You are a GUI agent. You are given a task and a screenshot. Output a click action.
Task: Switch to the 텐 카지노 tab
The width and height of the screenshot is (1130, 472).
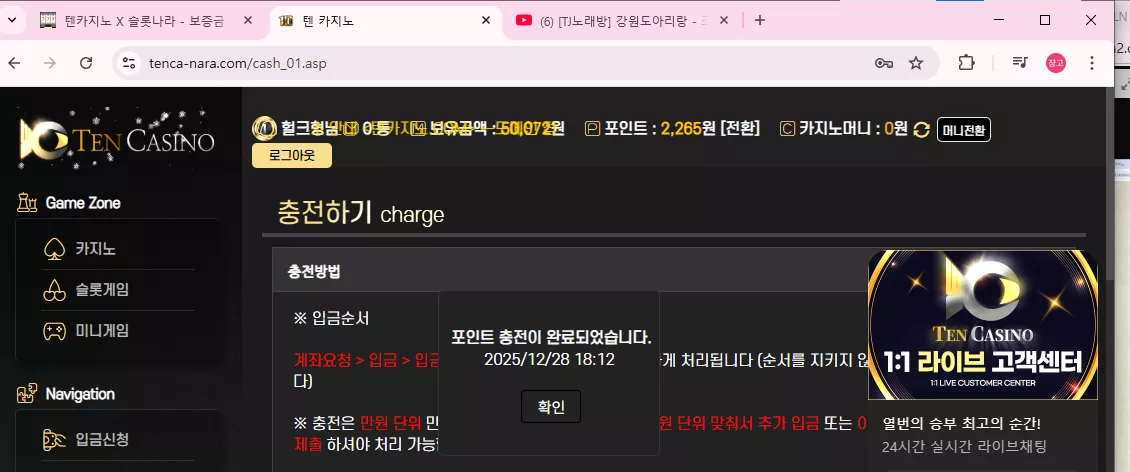[x=386, y=21]
